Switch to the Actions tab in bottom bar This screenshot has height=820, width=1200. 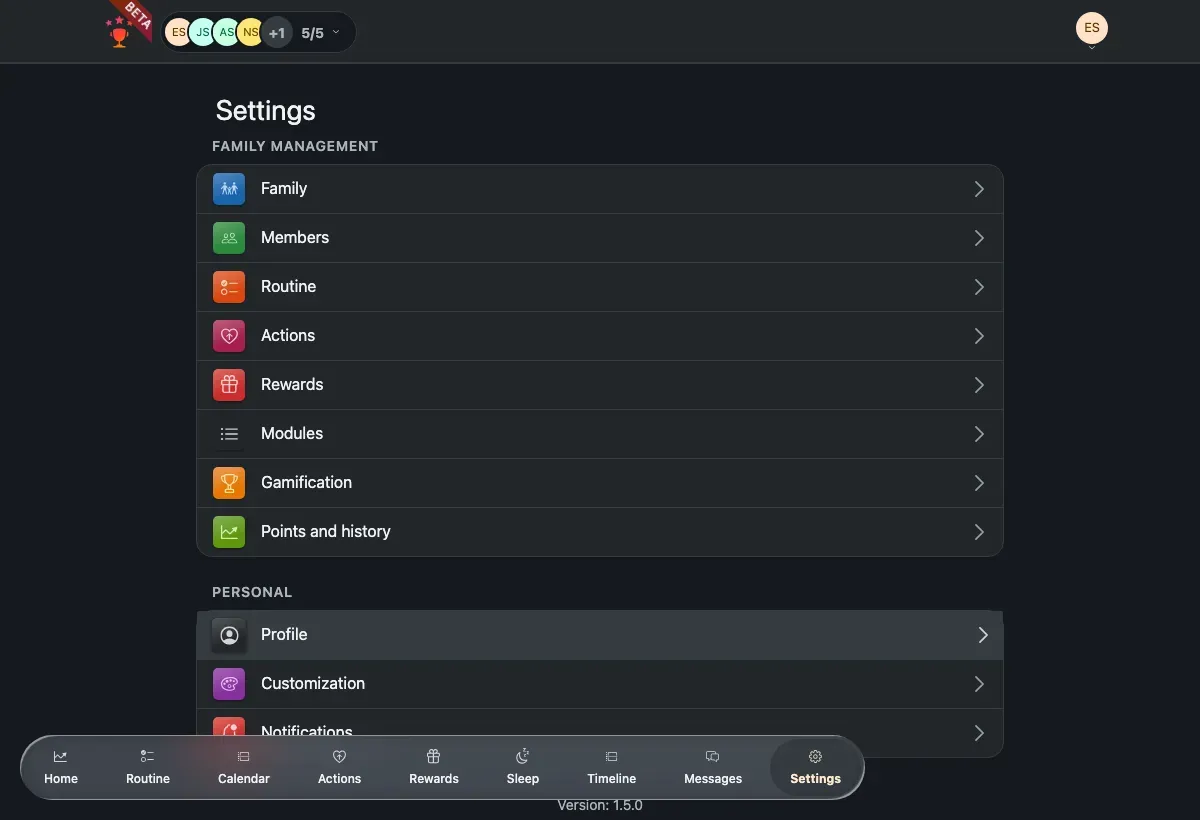click(339, 767)
